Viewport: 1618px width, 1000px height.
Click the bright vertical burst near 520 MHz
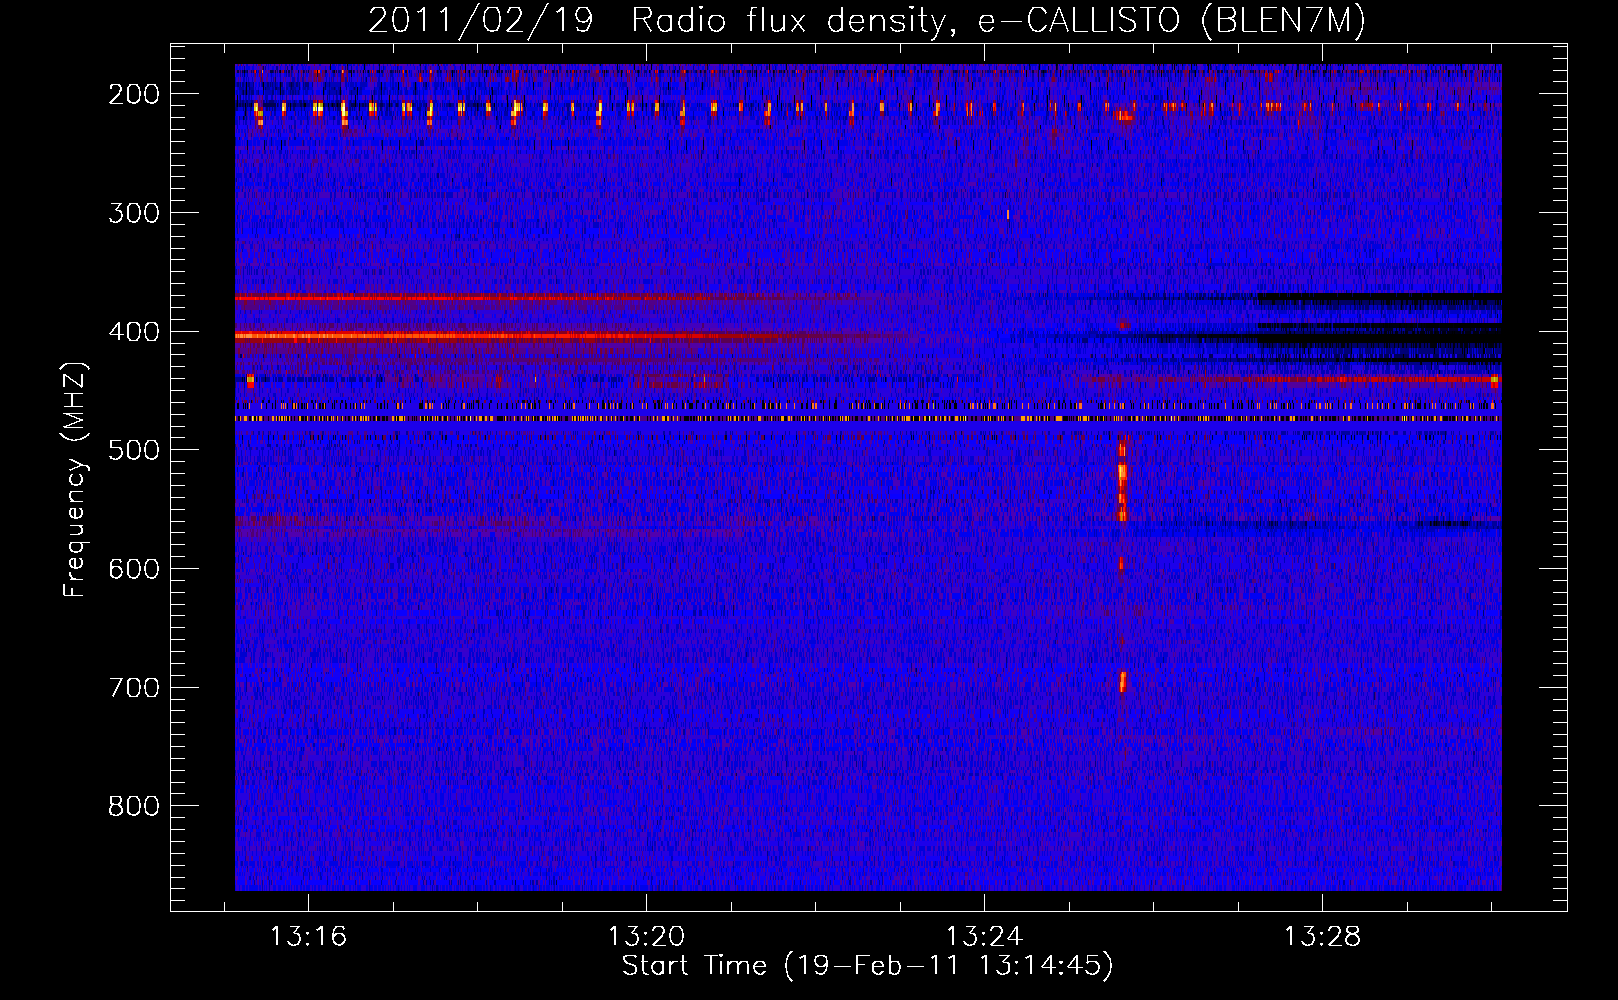pos(1122,481)
